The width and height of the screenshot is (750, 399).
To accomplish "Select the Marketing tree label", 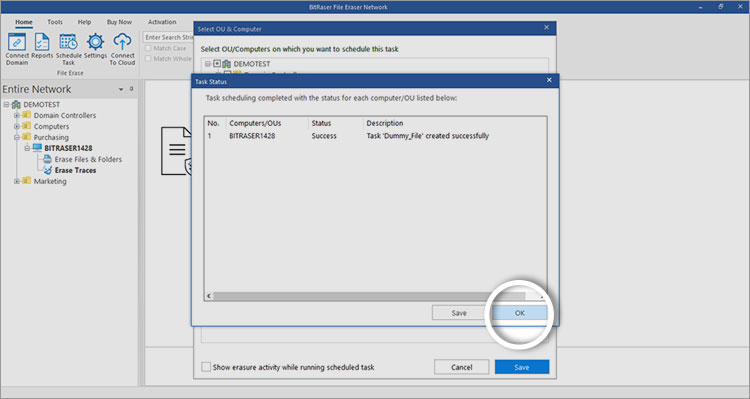I will click(x=50, y=181).
